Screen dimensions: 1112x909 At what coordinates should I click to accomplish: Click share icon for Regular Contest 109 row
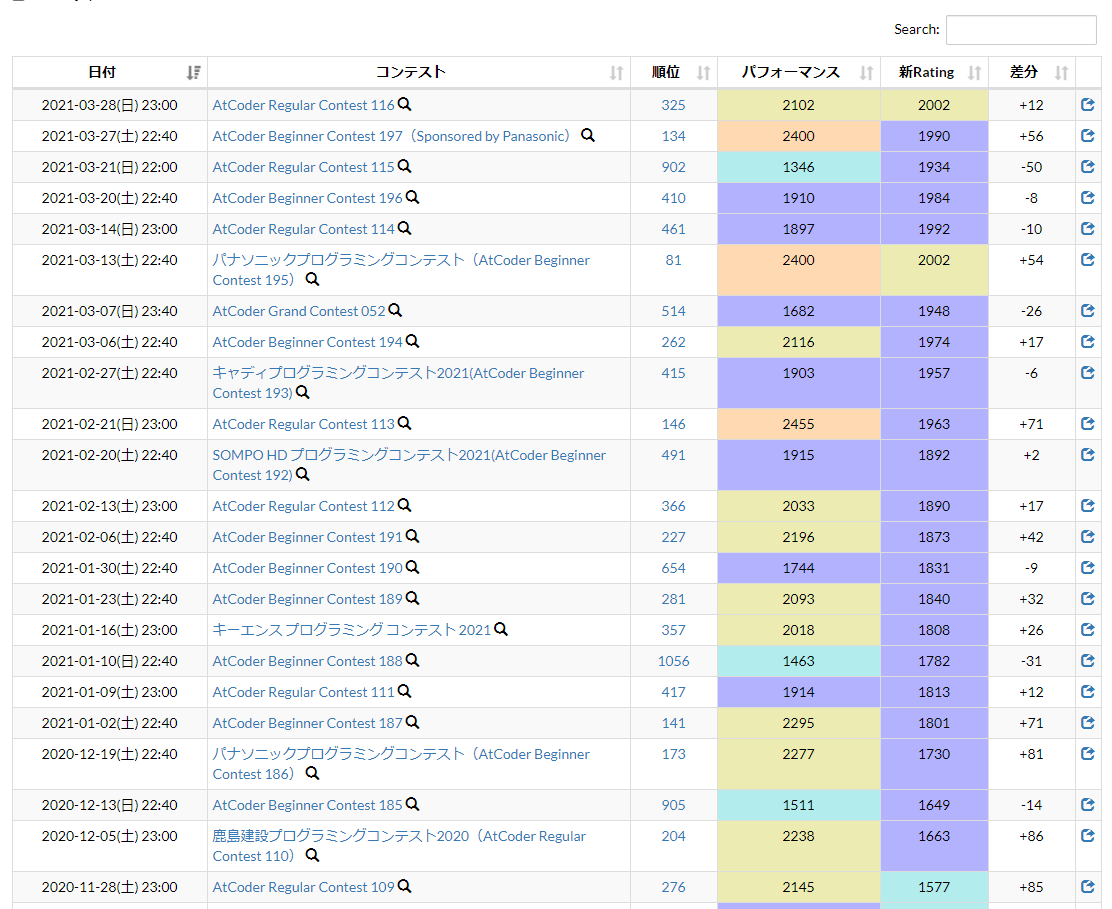tap(1087, 886)
